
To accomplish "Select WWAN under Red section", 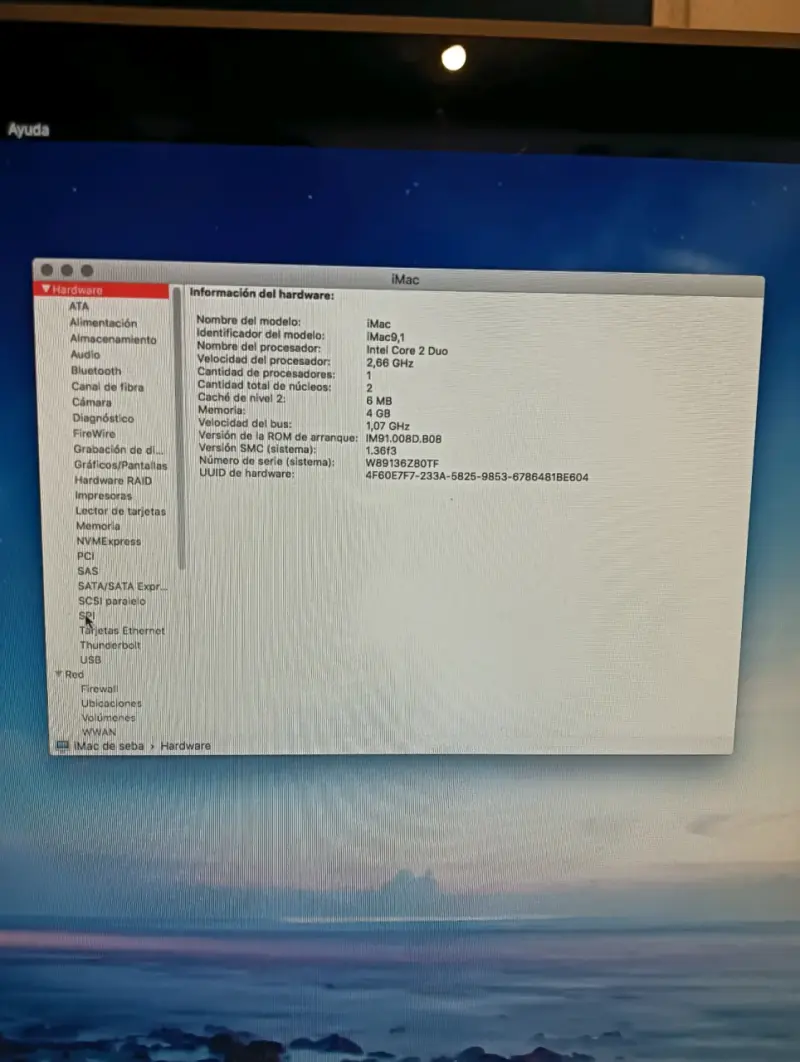I will (99, 731).
